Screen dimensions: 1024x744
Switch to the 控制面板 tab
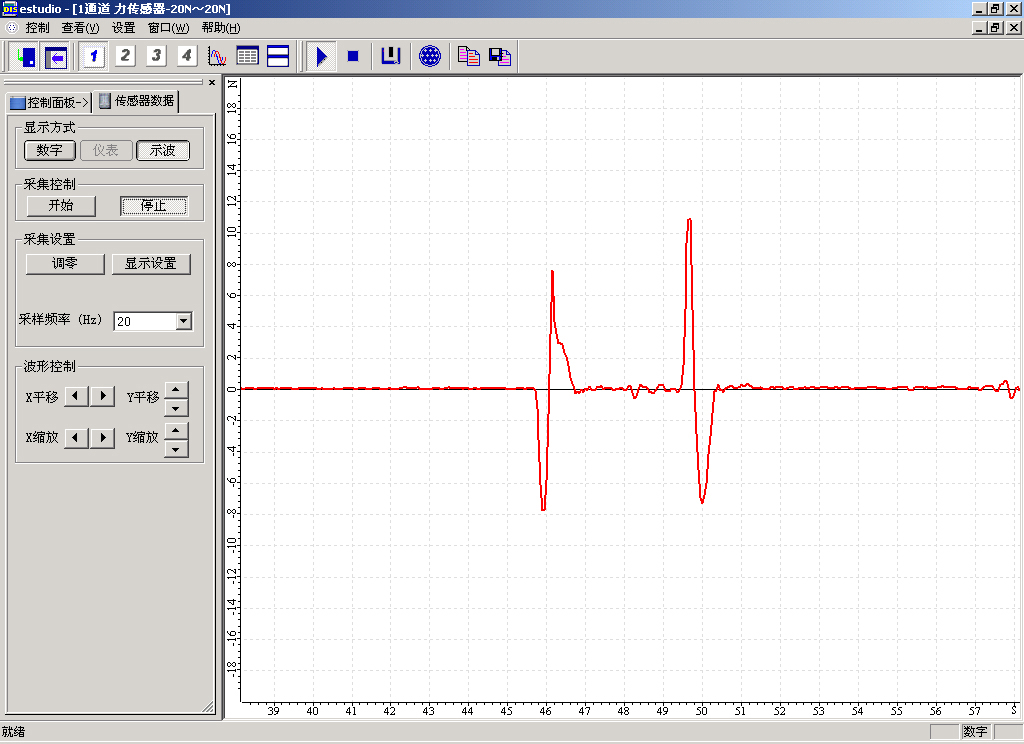tap(50, 102)
